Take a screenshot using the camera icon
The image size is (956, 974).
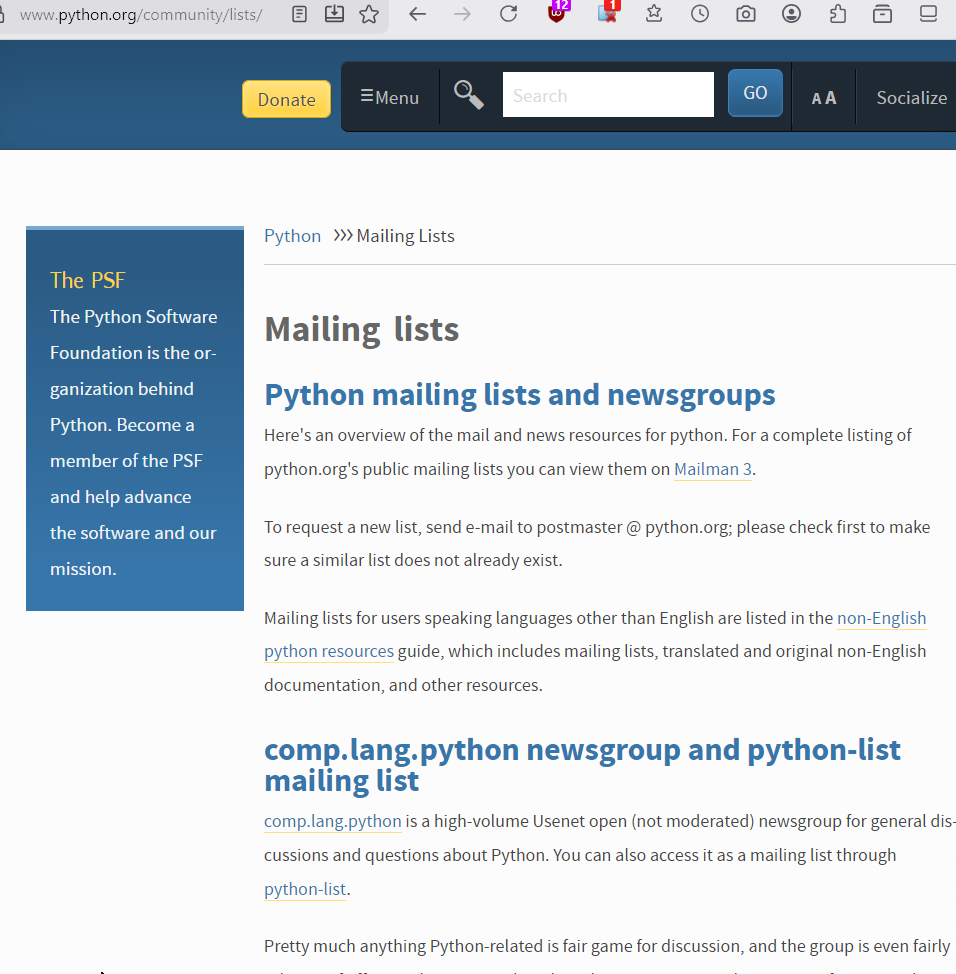[x=745, y=14]
